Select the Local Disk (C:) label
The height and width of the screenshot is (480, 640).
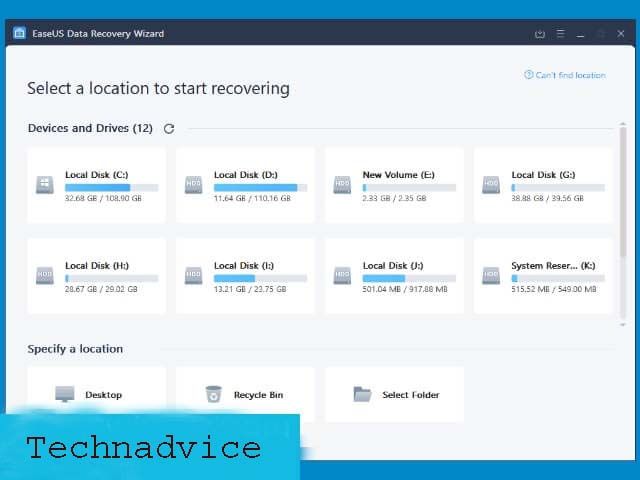97,175
